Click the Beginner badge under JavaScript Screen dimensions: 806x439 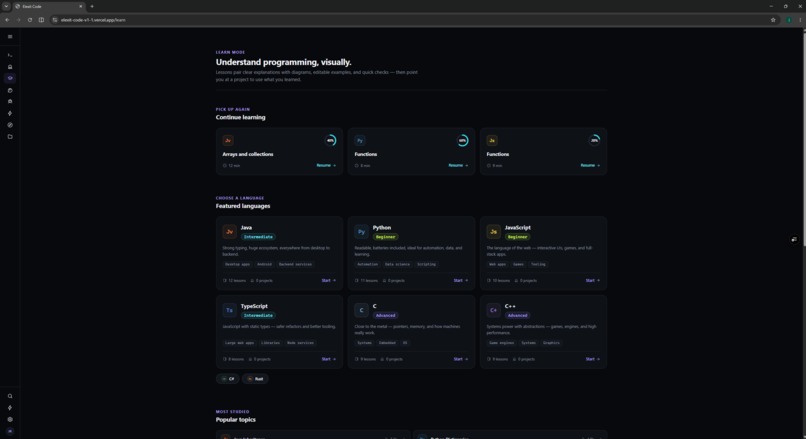(x=518, y=237)
